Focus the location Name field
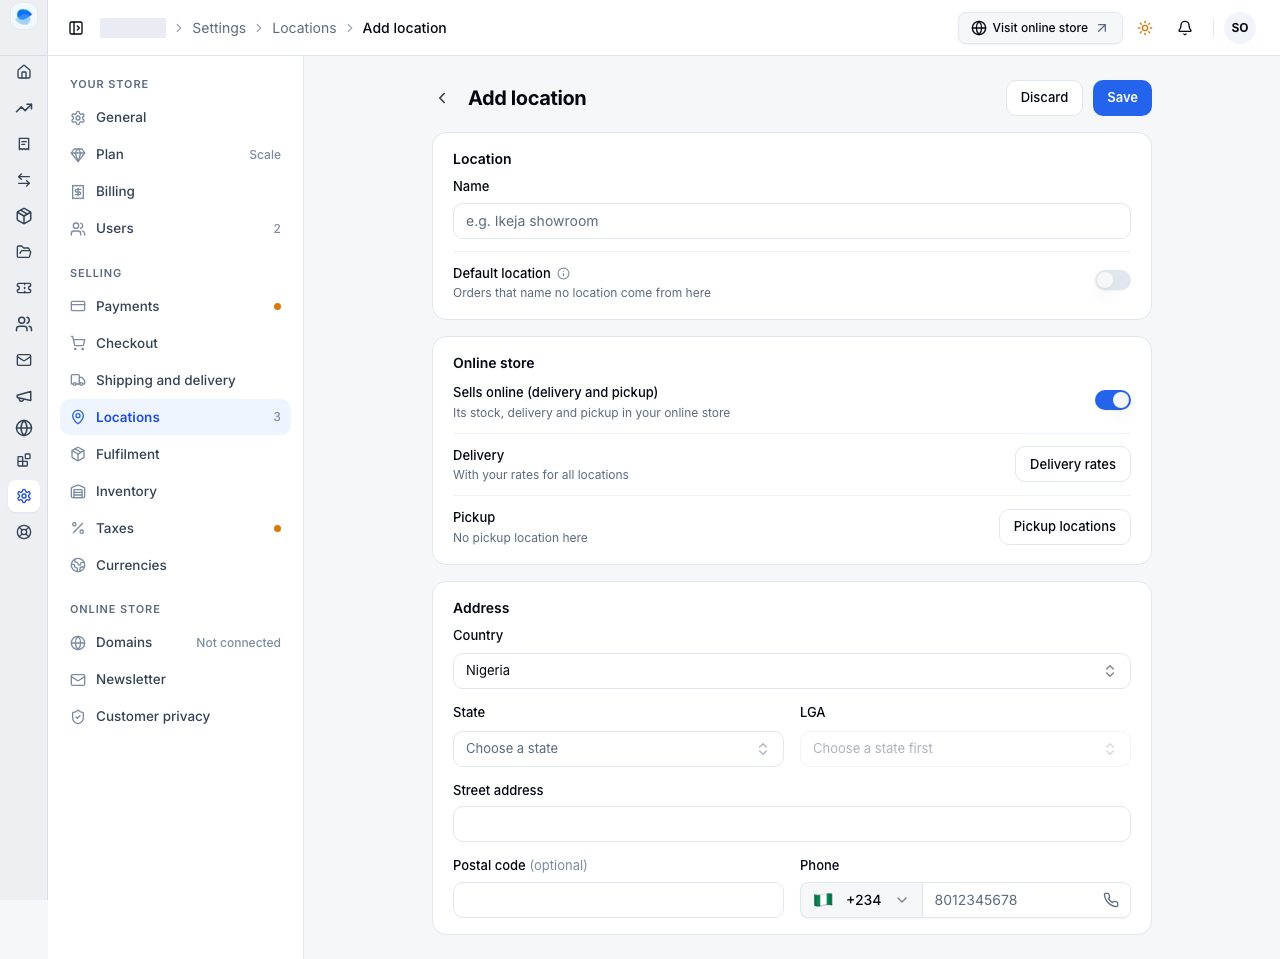1280x959 pixels. point(792,222)
